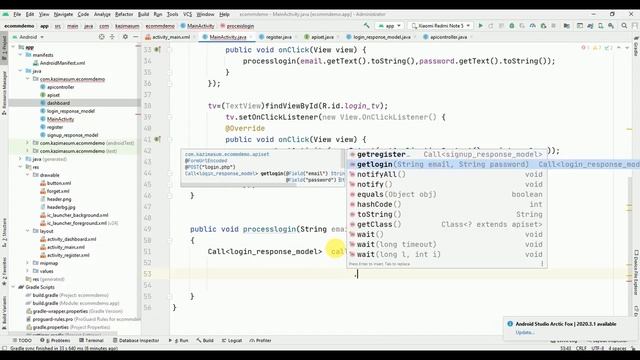Open the TODO tool window
The image size is (640, 360).
(x=22, y=340)
